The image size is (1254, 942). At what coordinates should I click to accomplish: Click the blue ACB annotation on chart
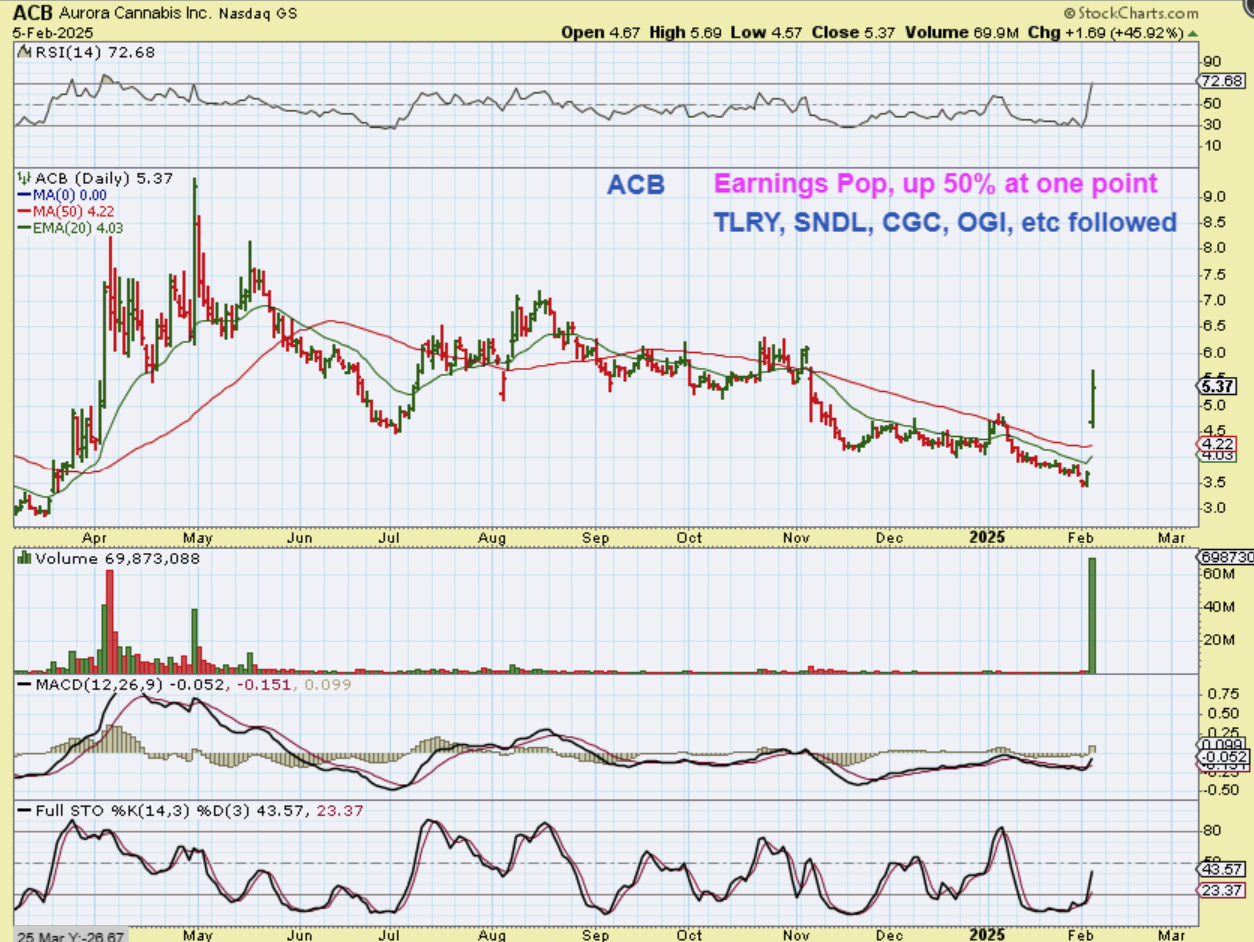636,185
